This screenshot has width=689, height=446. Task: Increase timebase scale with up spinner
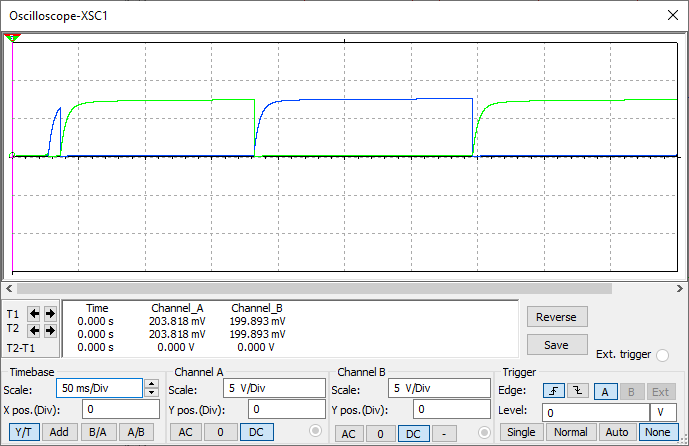152,384
